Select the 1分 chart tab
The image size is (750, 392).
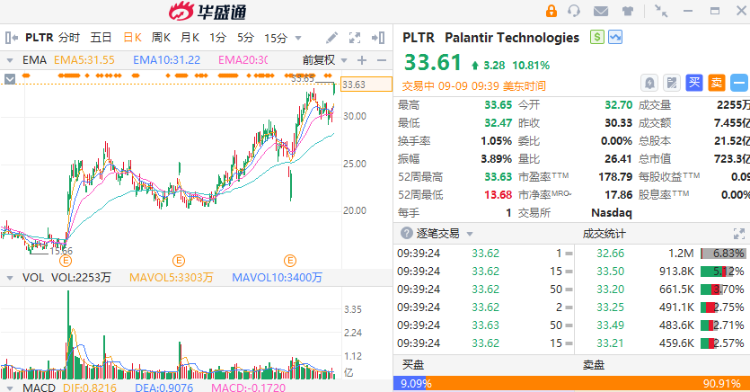tap(218, 37)
